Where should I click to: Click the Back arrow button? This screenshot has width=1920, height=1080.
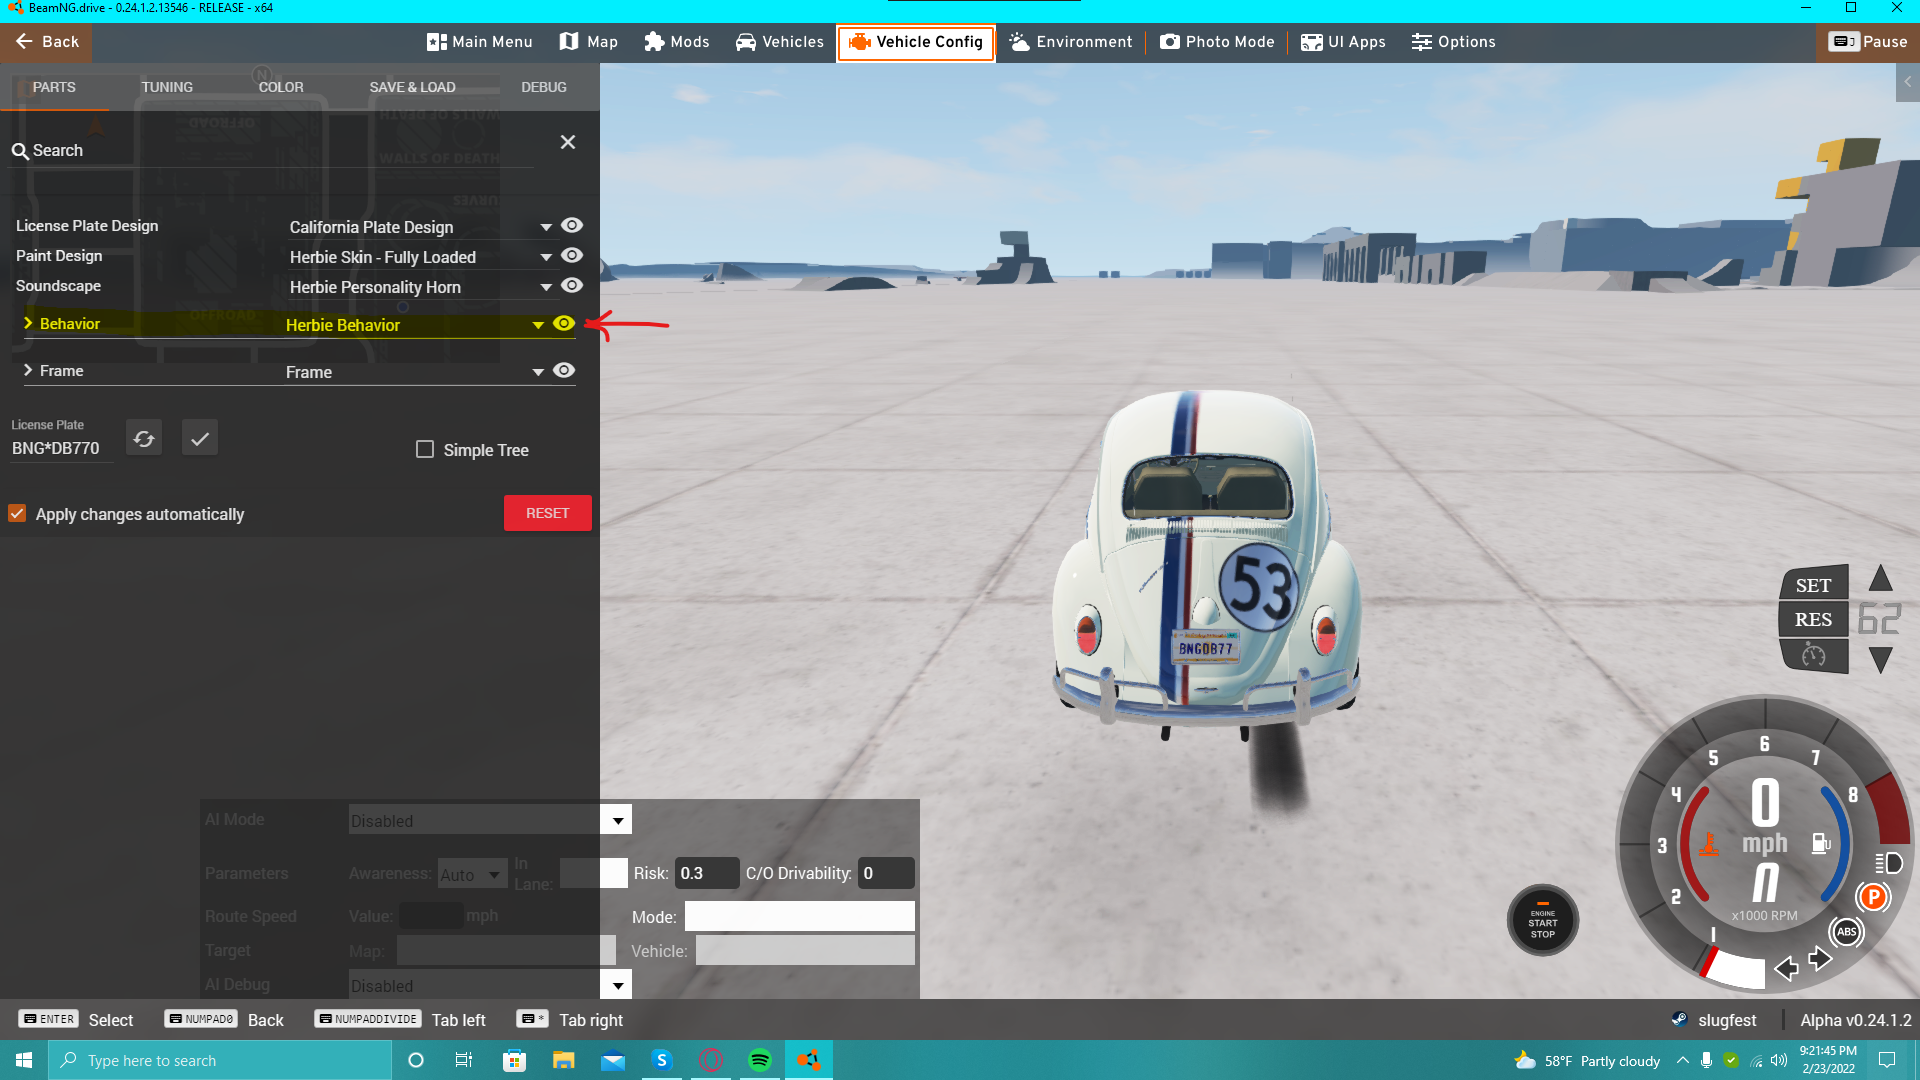click(46, 42)
